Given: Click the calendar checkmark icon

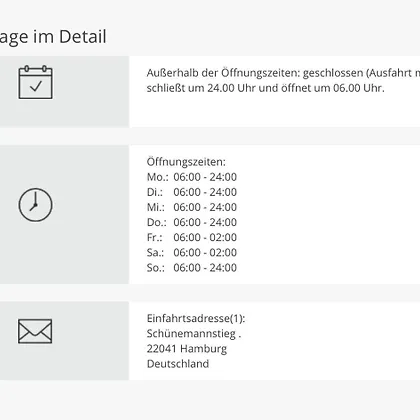Looking at the screenshot, I should pos(35,82).
